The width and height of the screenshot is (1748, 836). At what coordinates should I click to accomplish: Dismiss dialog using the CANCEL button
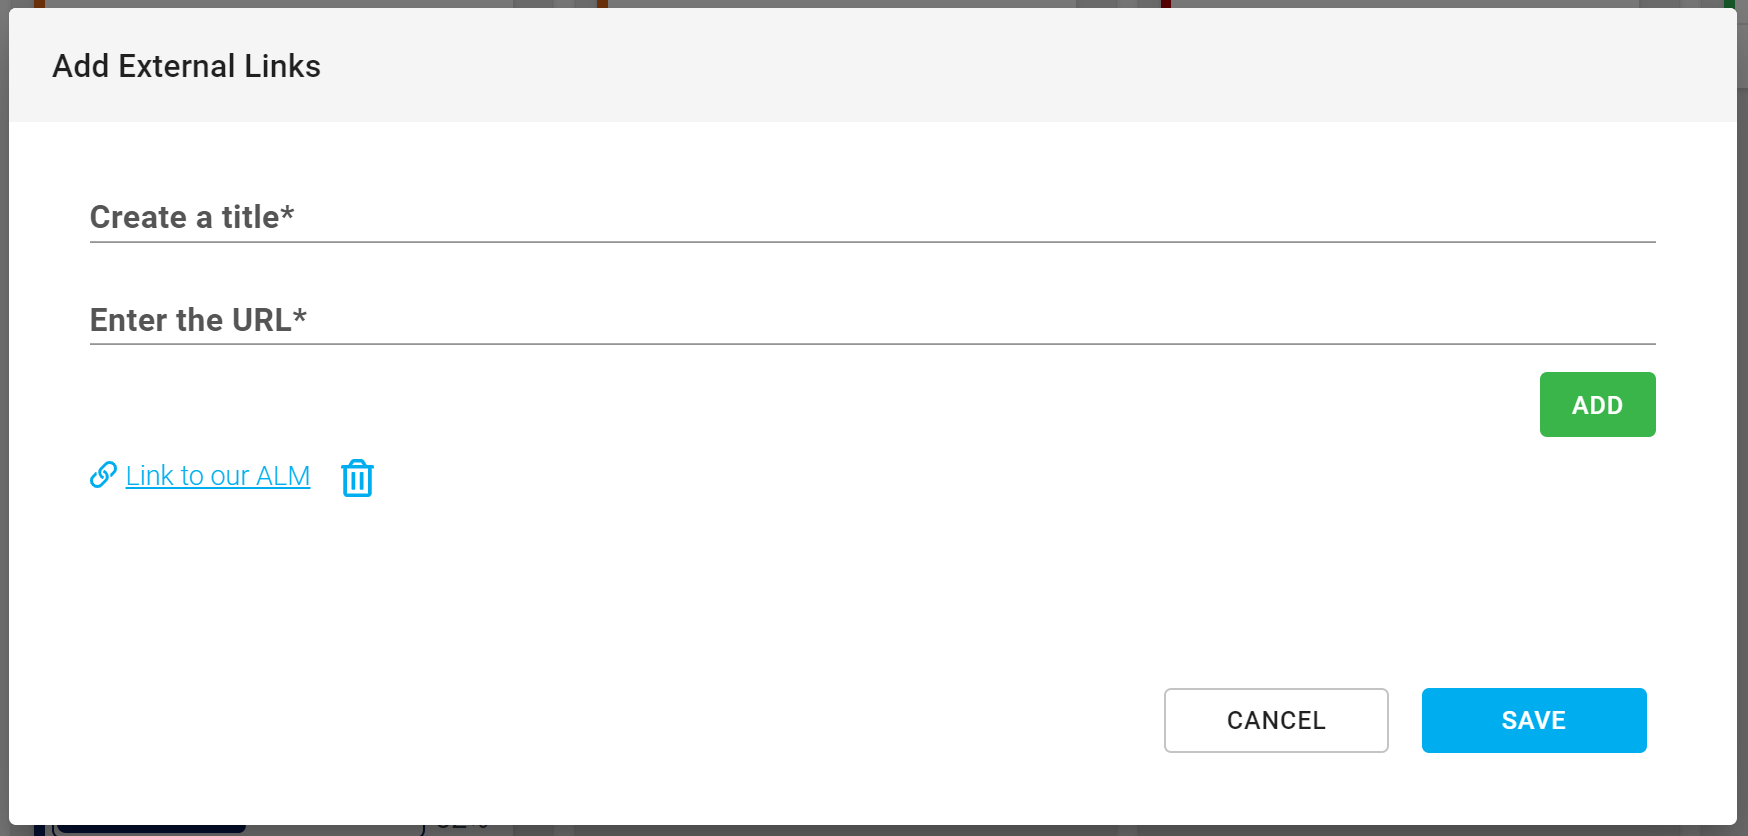1276,720
